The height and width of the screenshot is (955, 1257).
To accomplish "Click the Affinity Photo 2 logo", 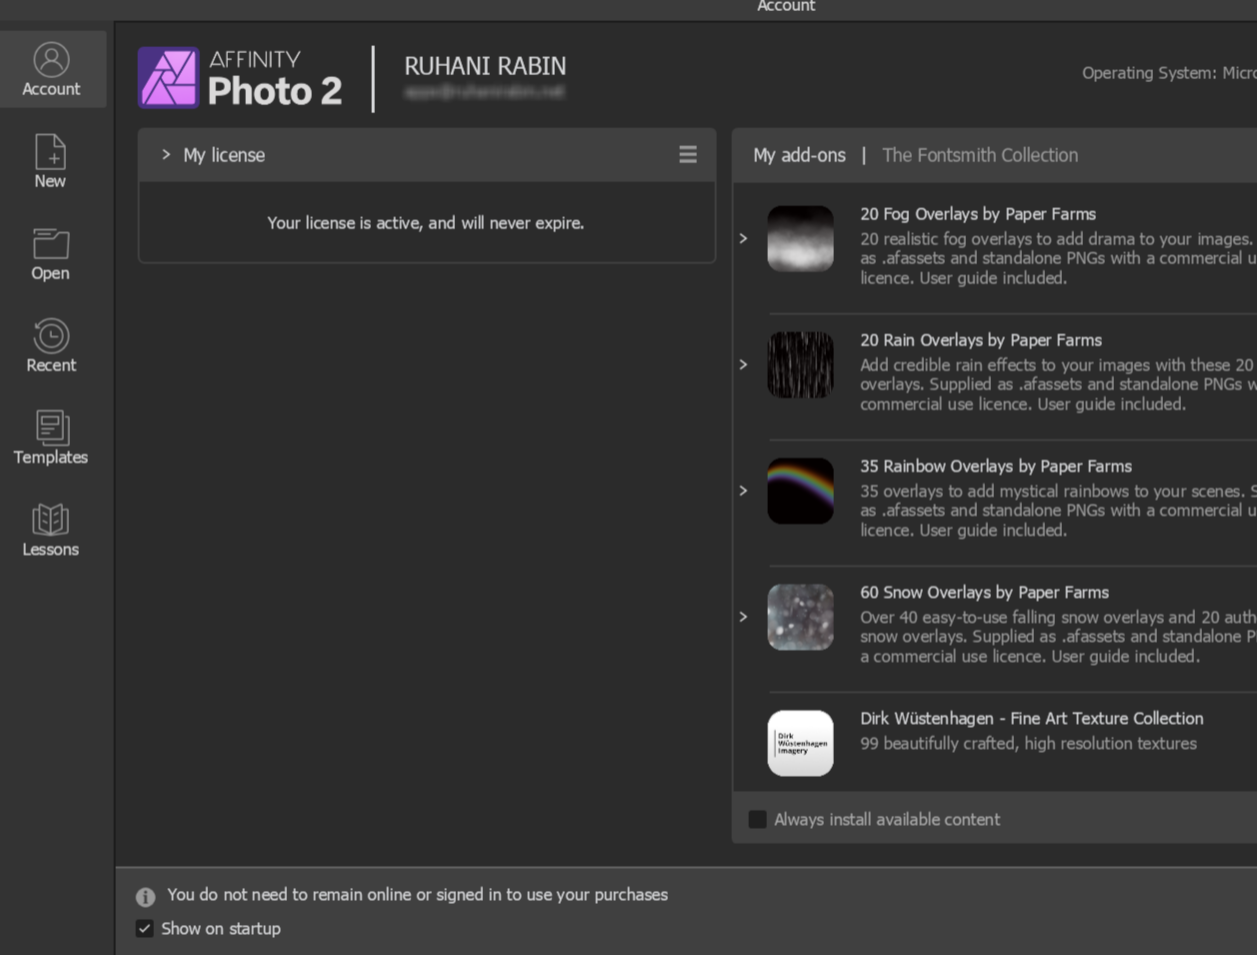I will 240,77.
